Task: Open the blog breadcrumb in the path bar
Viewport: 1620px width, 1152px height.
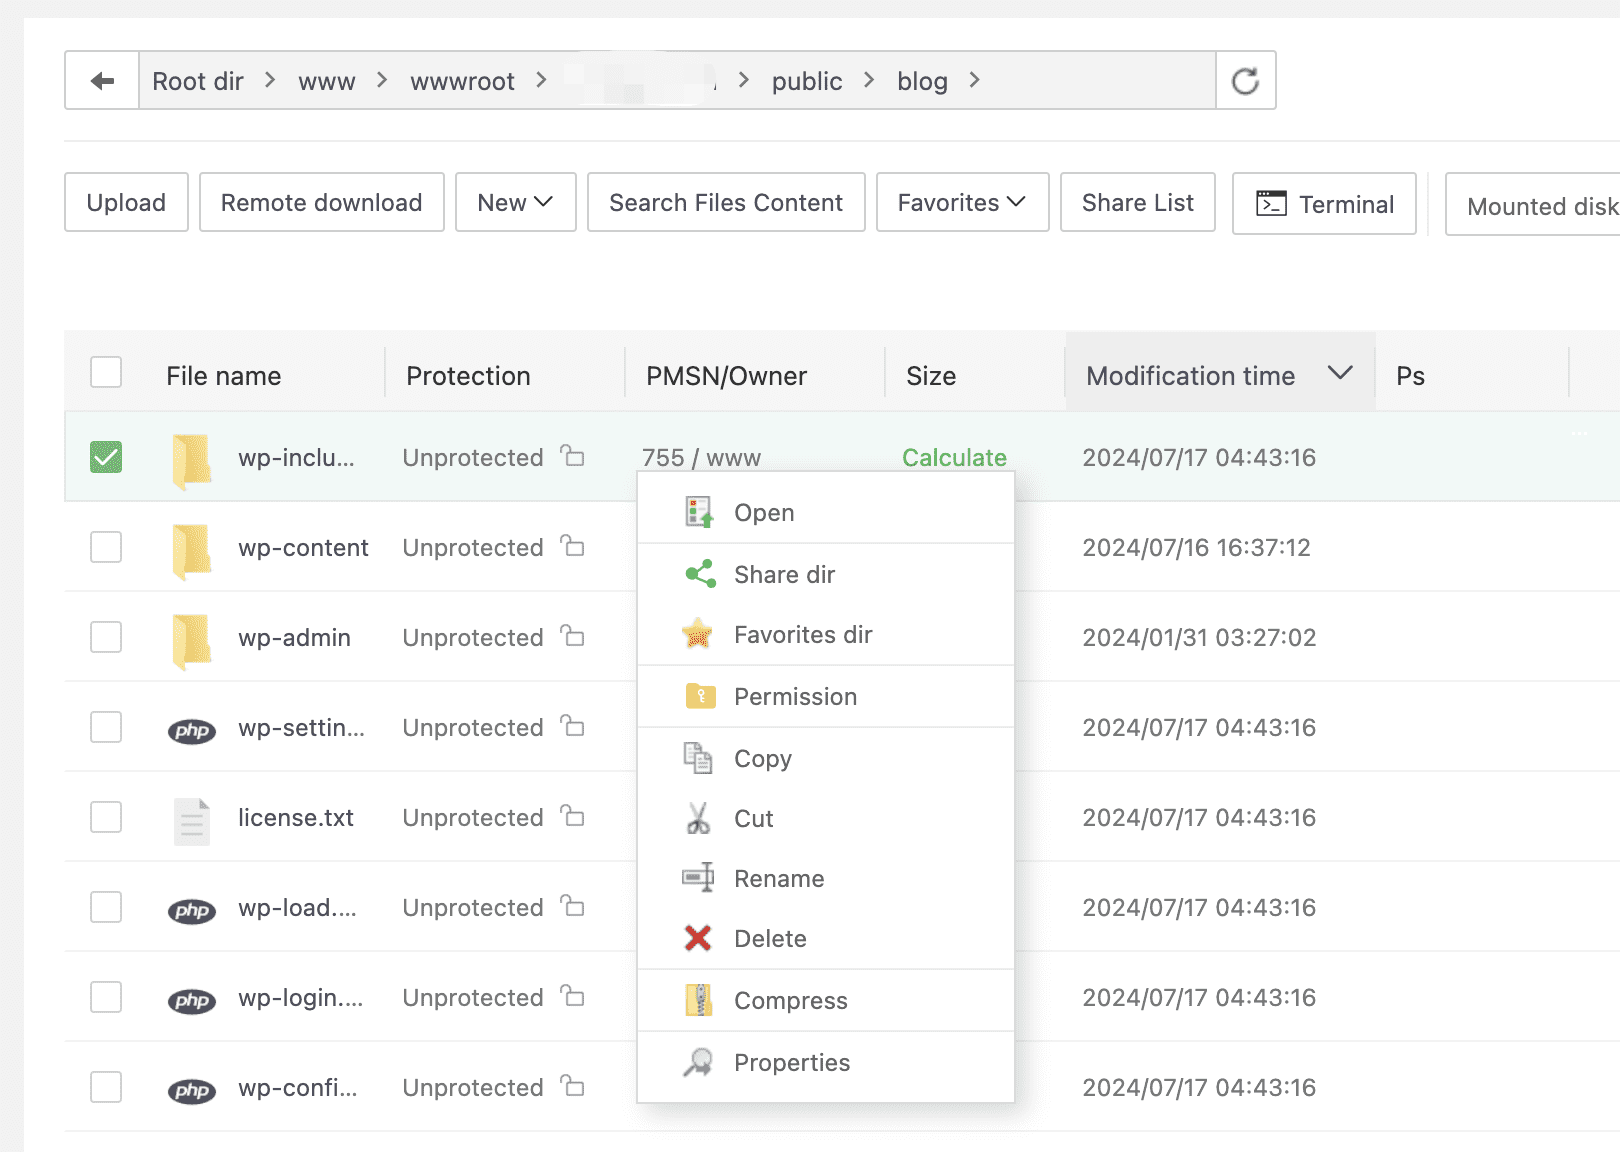Action: point(921,80)
